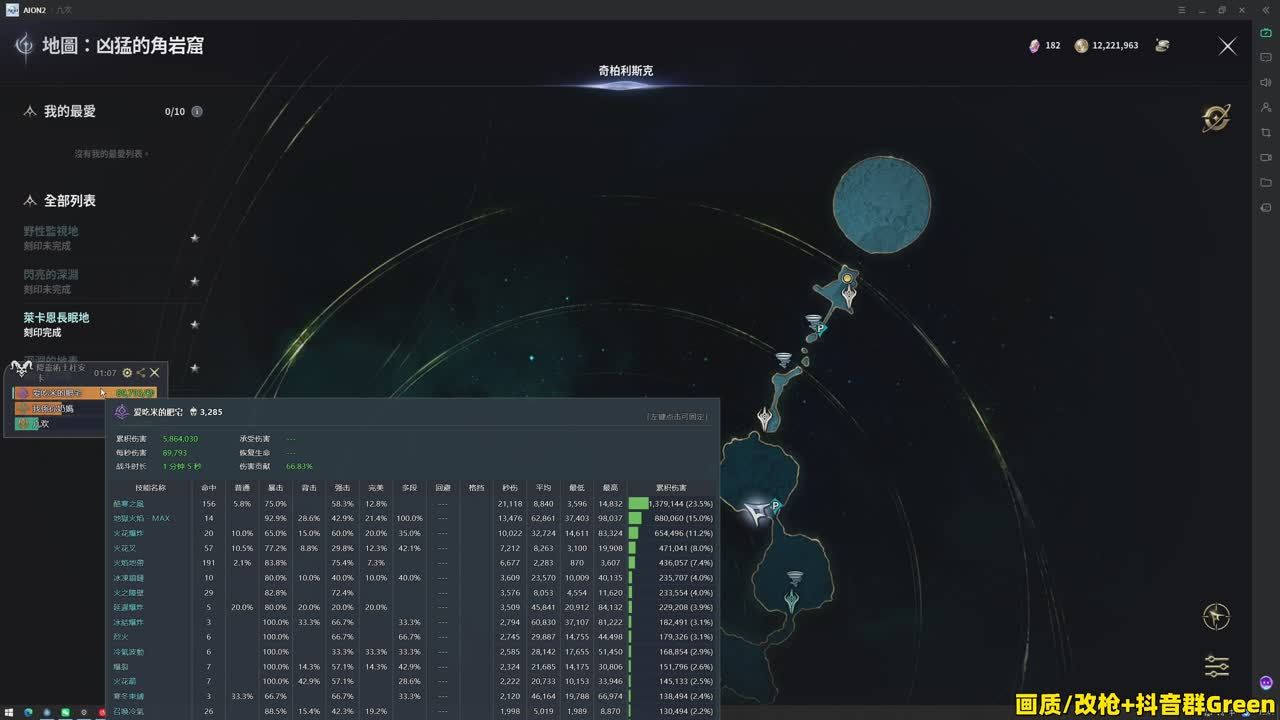Click the pink crystal currency icon
Image resolution: width=1280 pixels, height=720 pixels.
tap(1034, 46)
